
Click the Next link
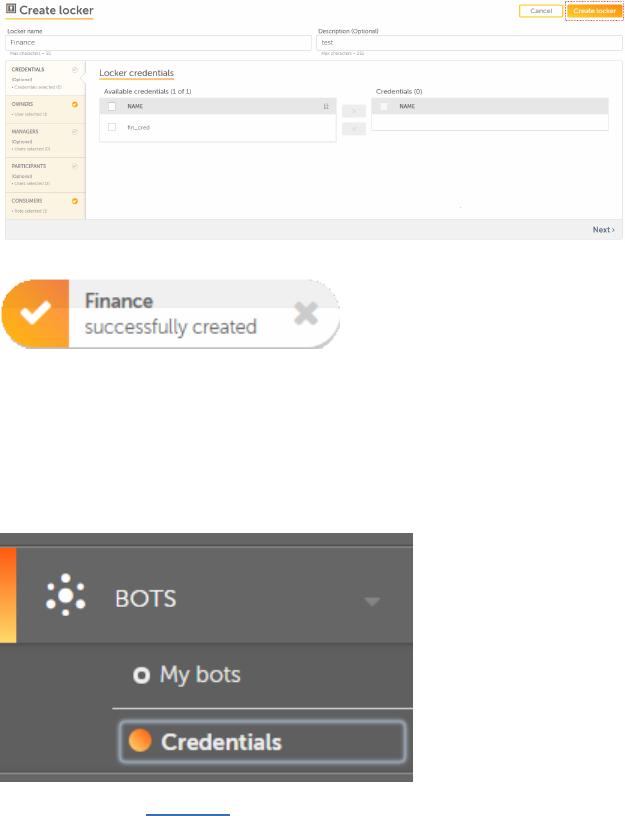click(x=604, y=230)
